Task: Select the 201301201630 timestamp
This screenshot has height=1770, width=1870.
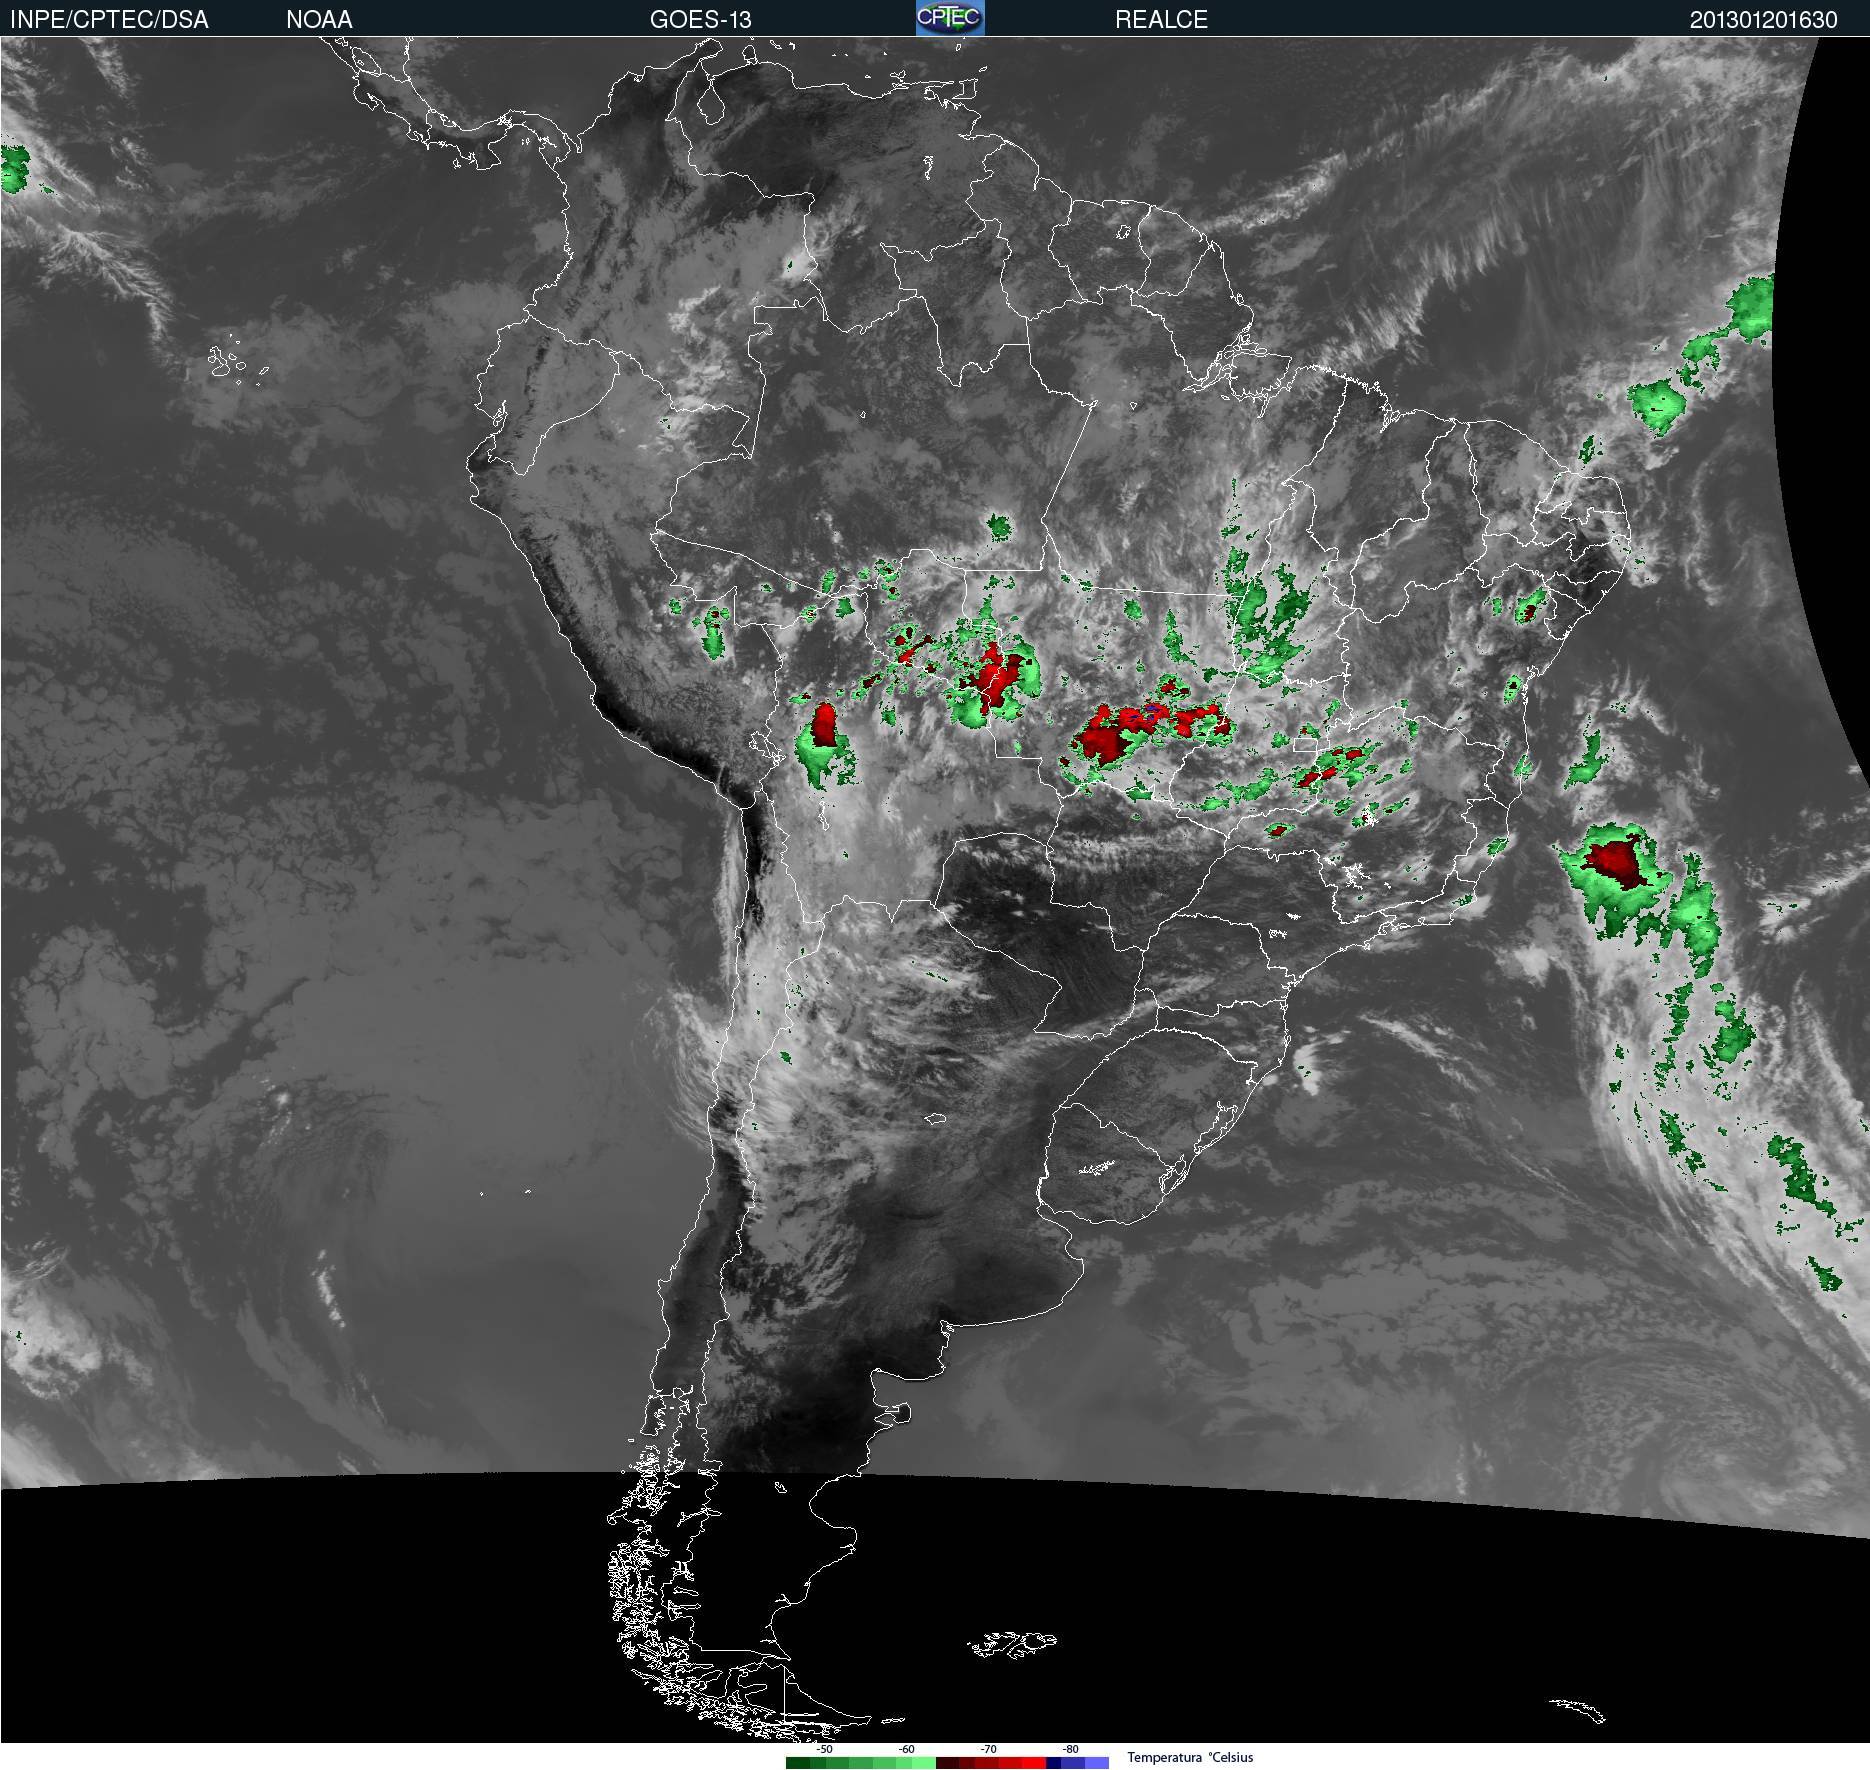Action: coord(1764,20)
